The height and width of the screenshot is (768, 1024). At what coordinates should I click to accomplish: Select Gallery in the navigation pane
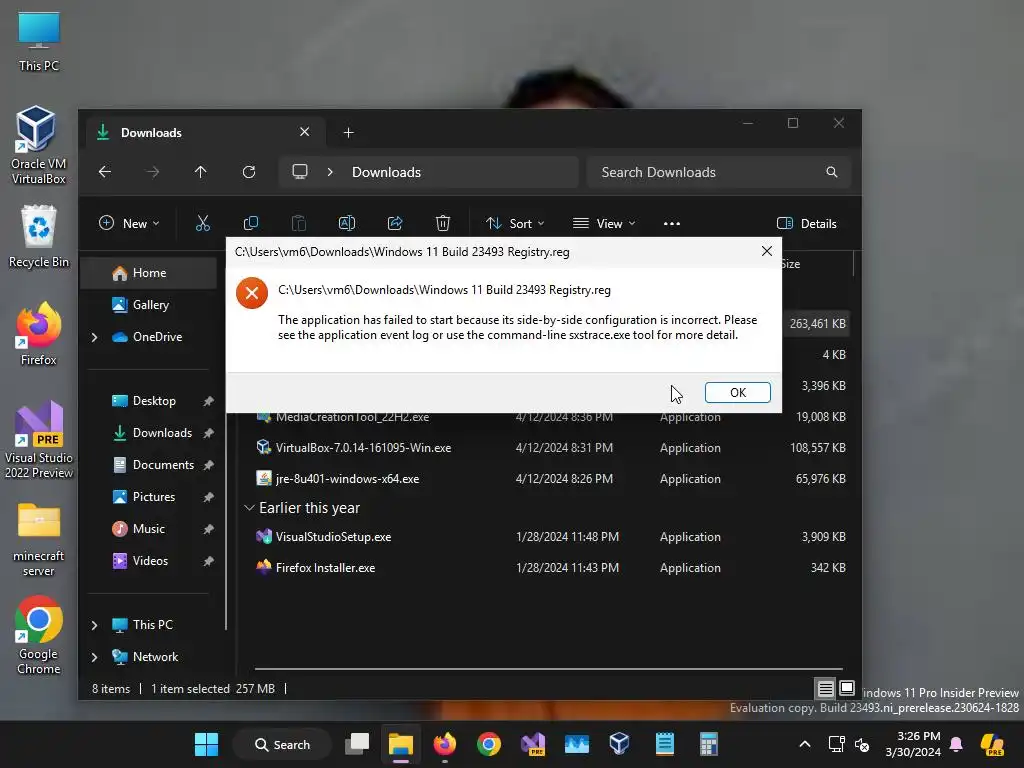(x=148, y=305)
